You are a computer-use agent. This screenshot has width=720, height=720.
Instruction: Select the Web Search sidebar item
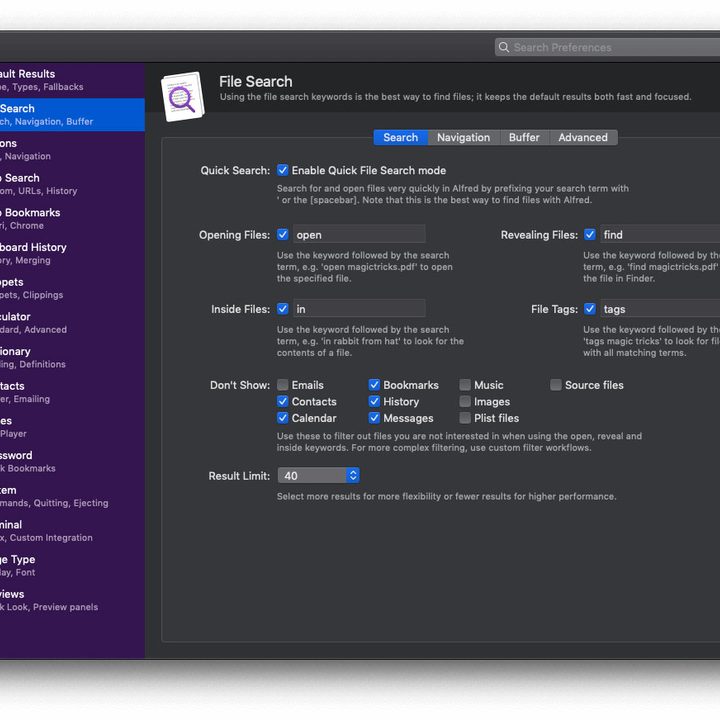(72, 184)
